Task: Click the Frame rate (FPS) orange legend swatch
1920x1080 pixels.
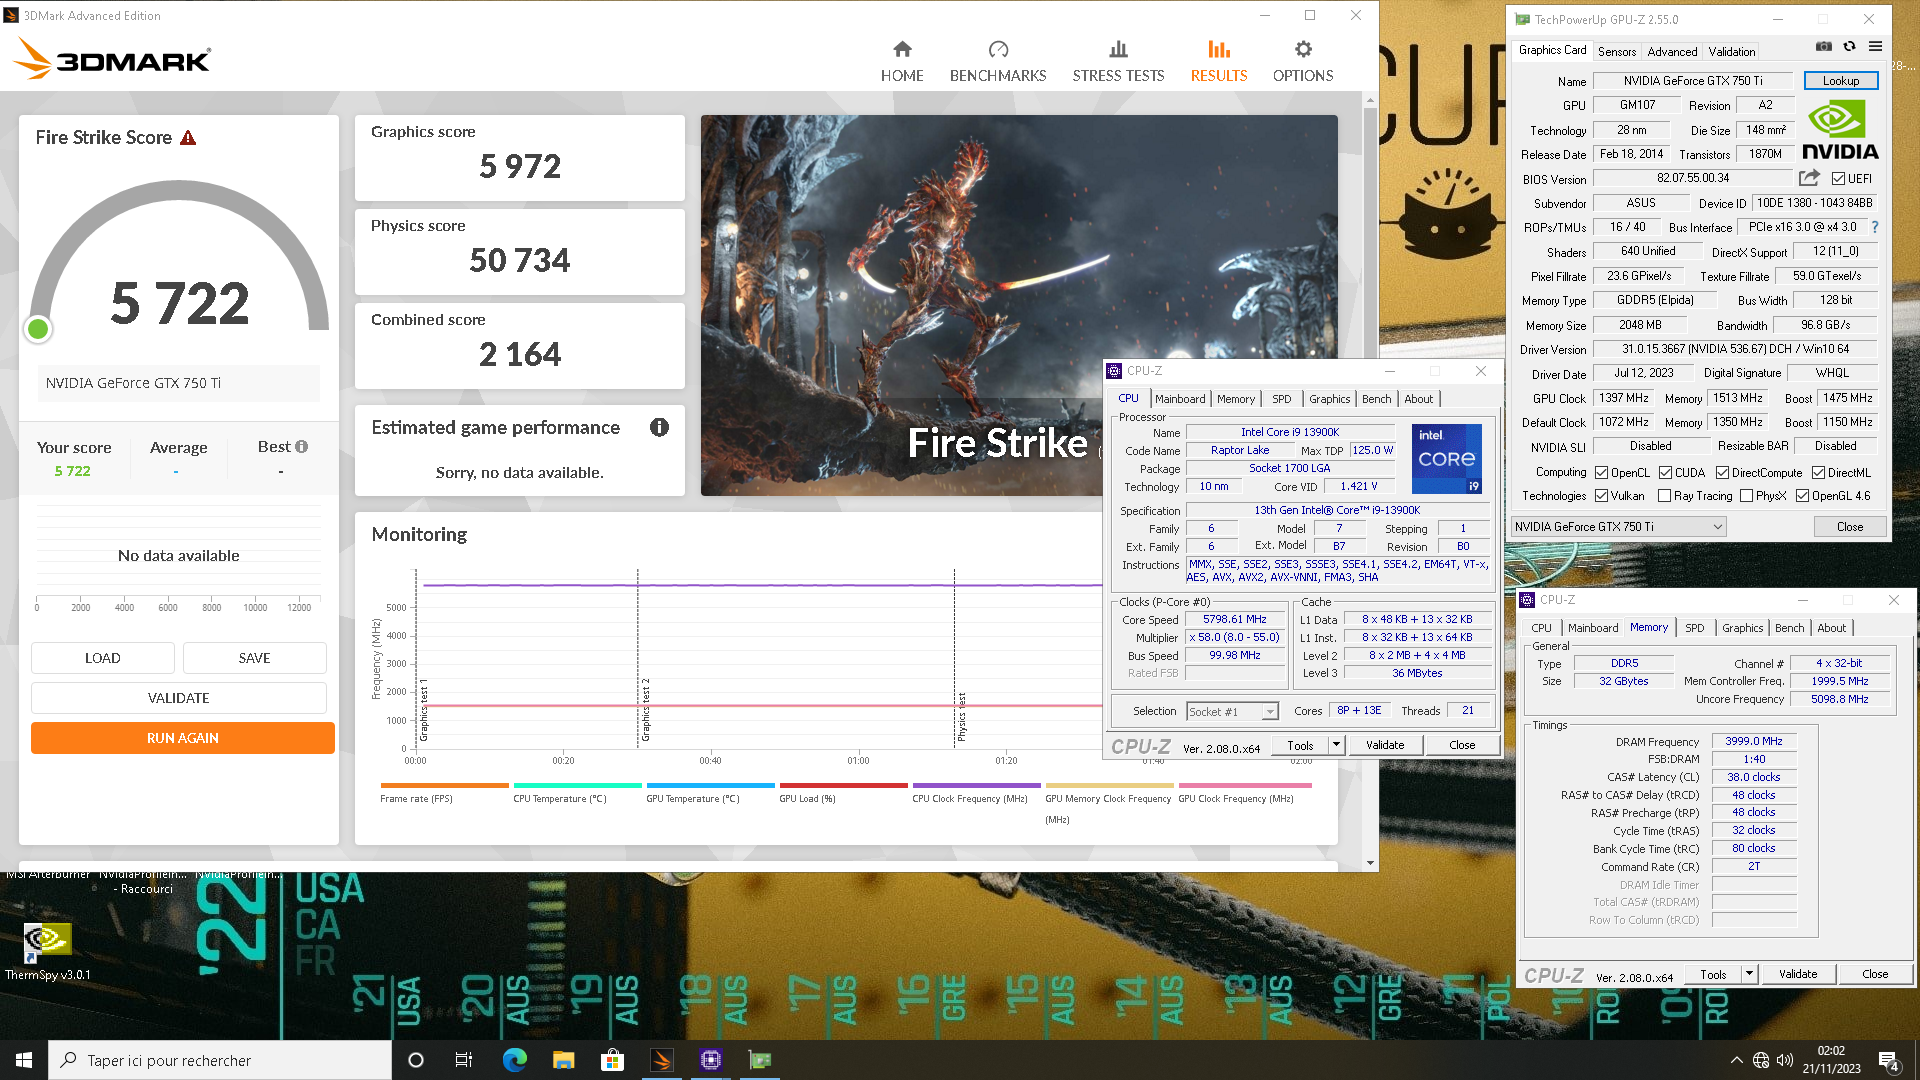Action: coord(445,785)
